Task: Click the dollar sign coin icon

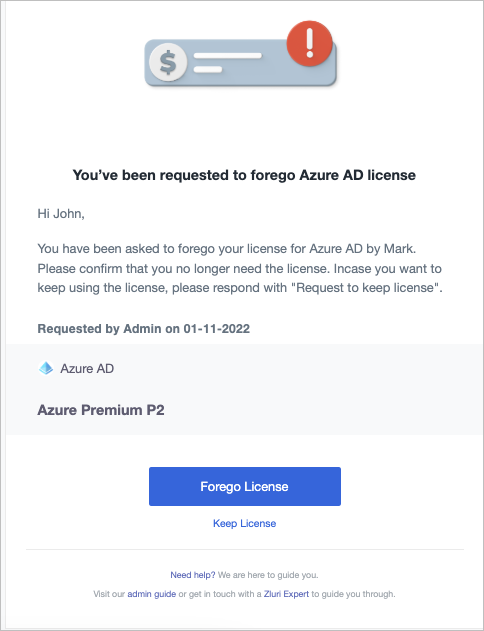Action: (x=168, y=62)
